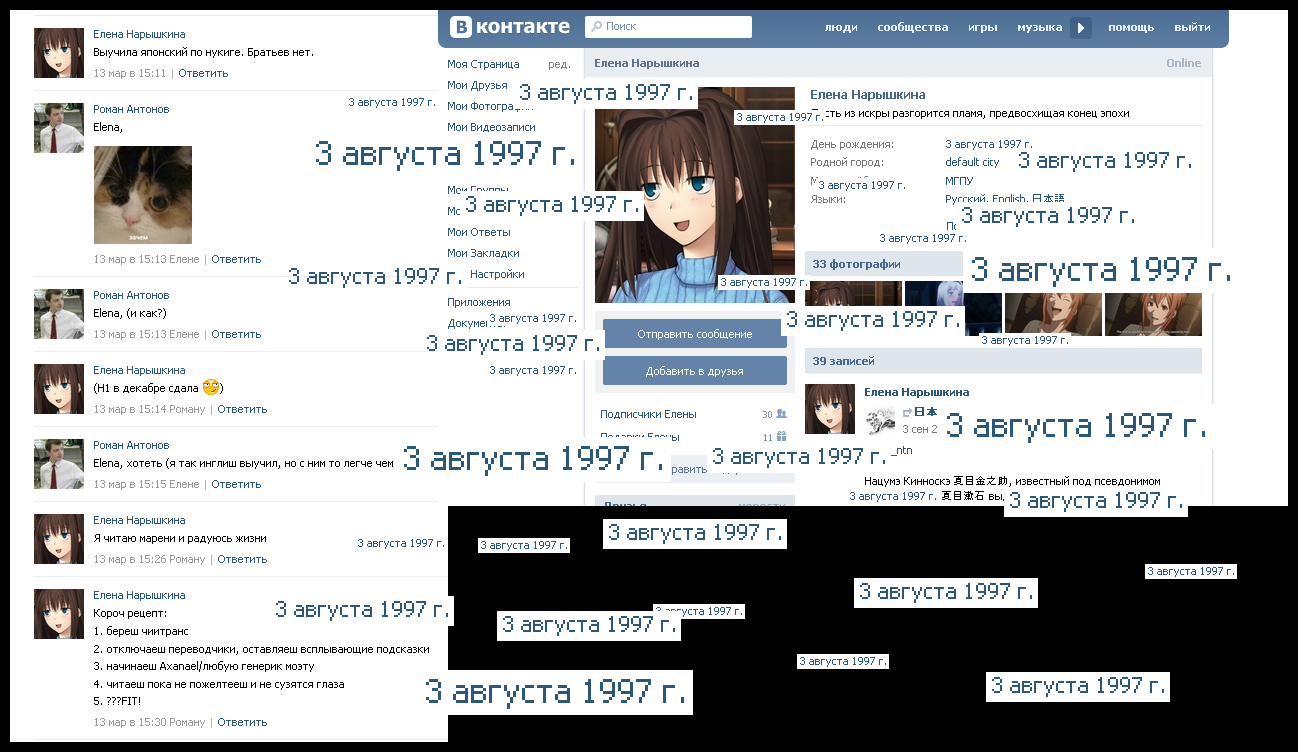Open the wall post author name Елена Нарышкина
The image size is (1298, 752).
[x=916, y=392]
